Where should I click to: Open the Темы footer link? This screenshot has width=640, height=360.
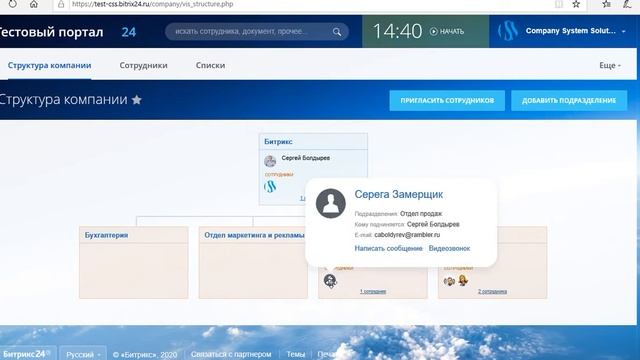(296, 354)
